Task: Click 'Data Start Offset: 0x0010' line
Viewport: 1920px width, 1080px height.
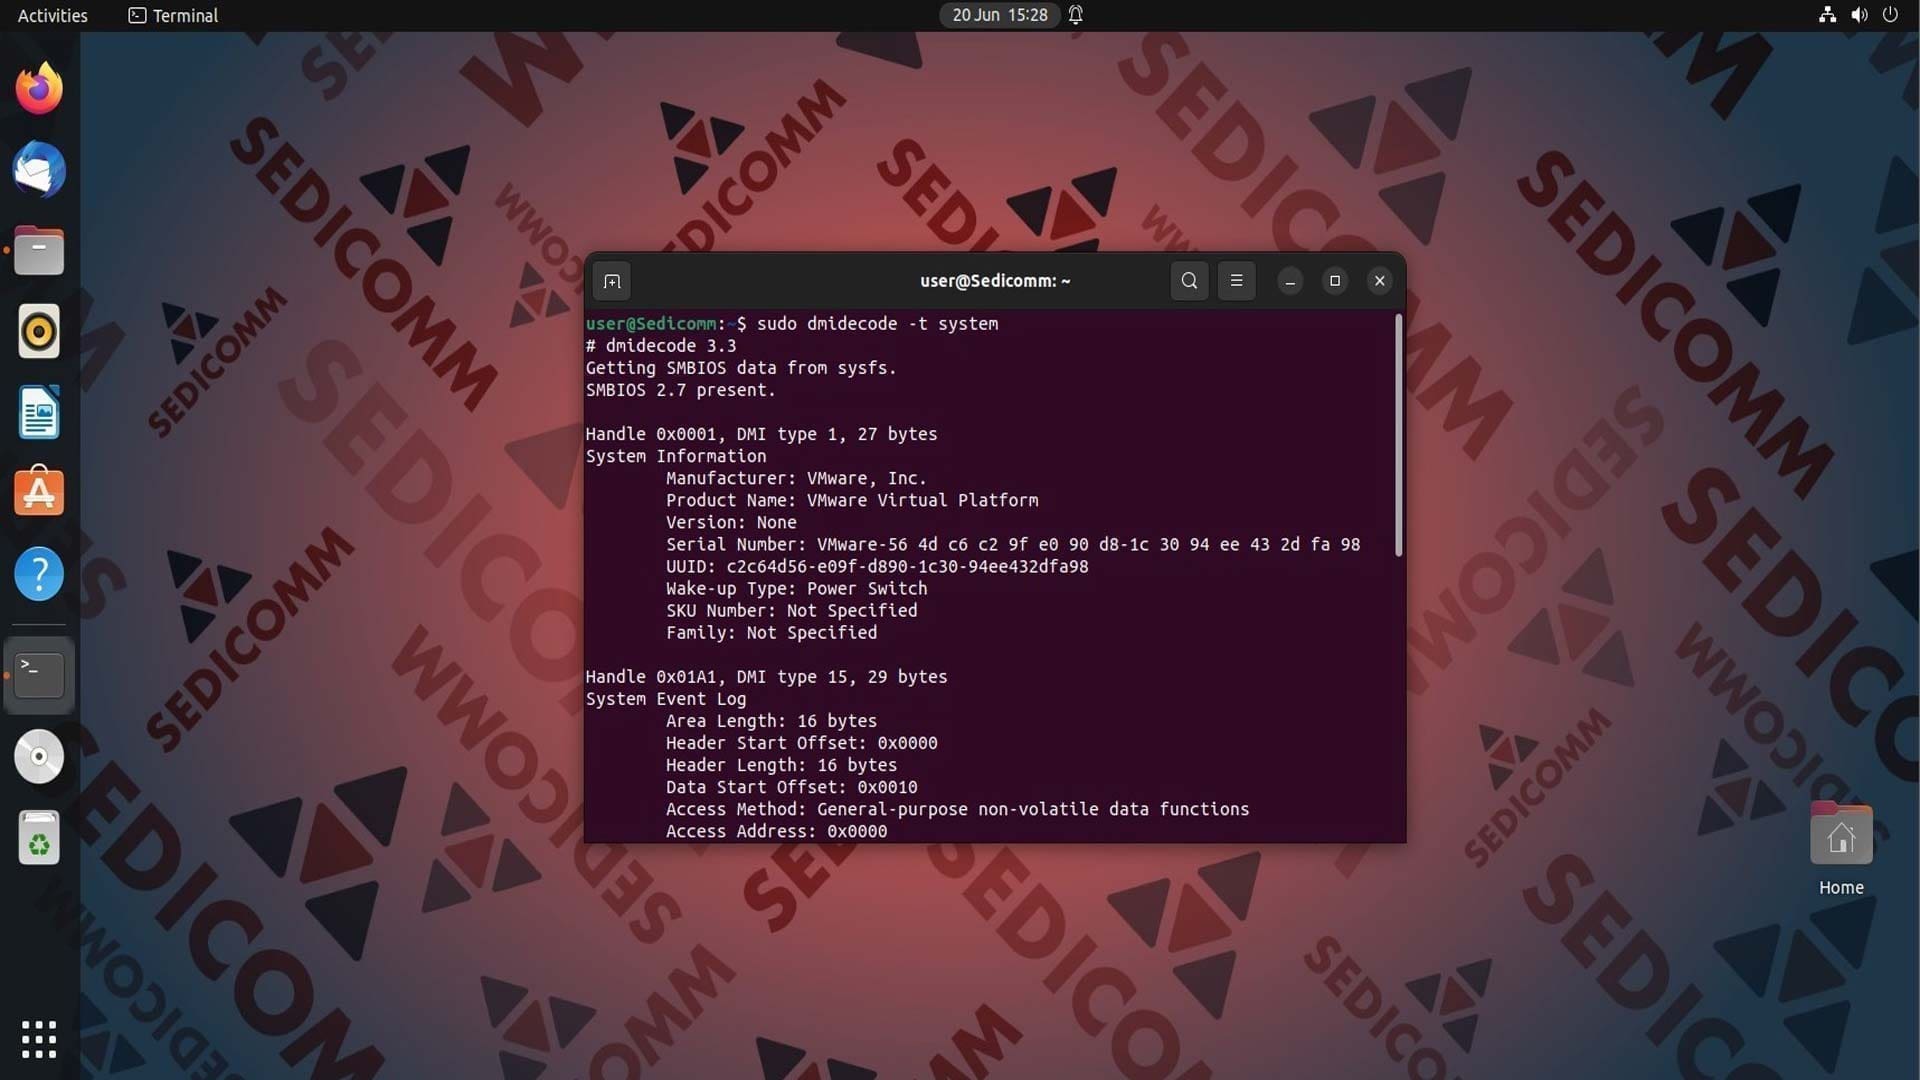Action: (791, 787)
